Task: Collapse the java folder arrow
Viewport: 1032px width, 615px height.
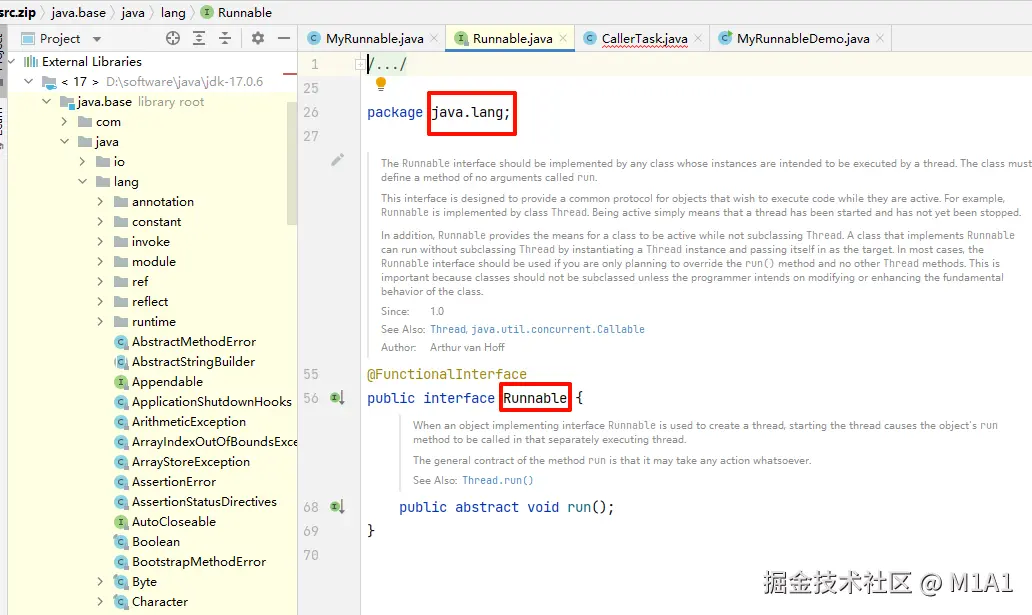Action: point(64,142)
